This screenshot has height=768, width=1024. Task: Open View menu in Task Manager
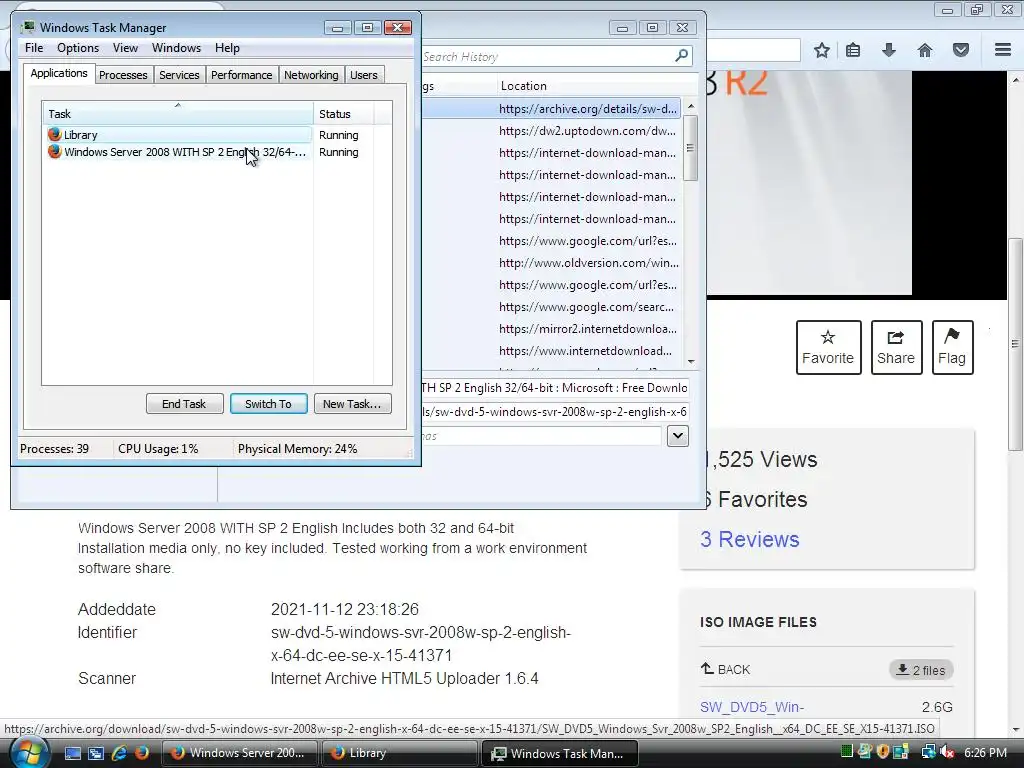click(x=125, y=48)
